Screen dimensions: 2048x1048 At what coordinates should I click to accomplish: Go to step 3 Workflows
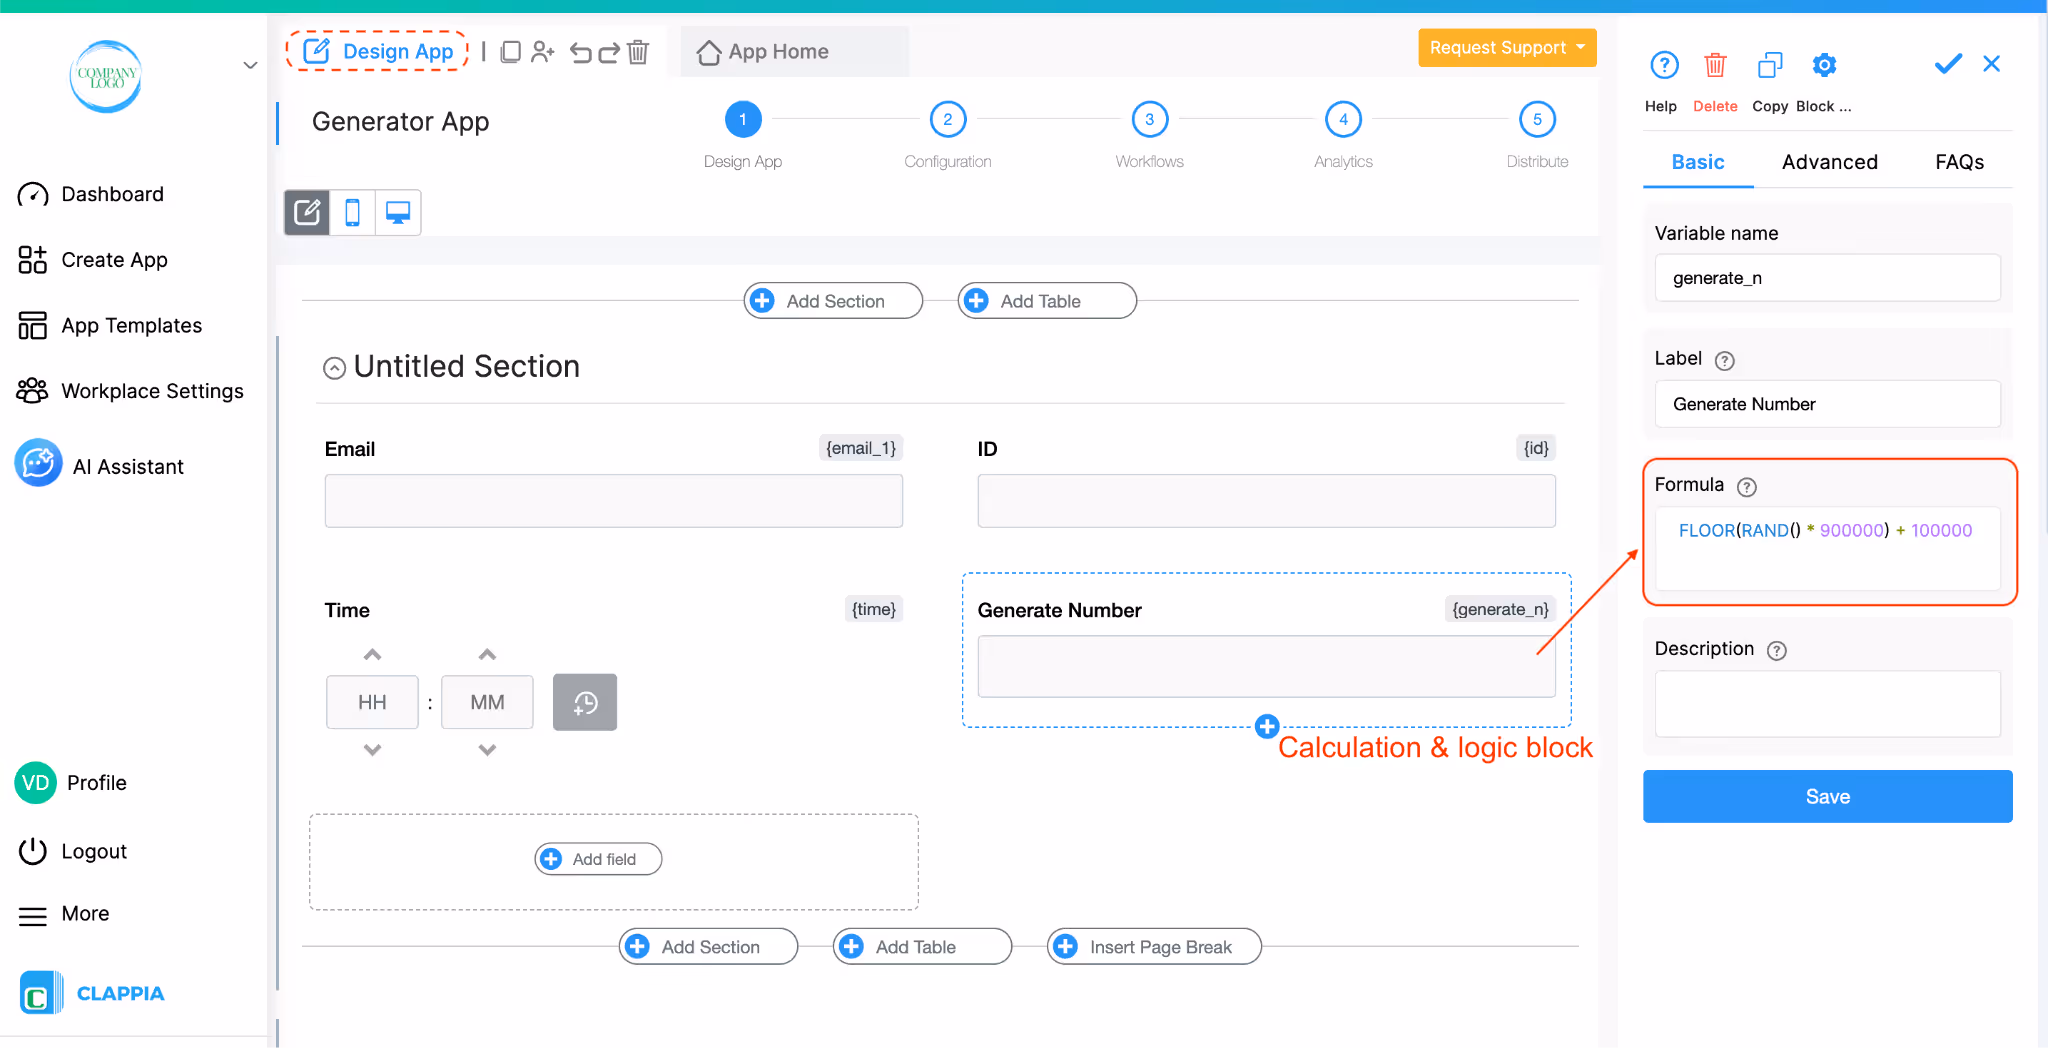tap(1149, 119)
